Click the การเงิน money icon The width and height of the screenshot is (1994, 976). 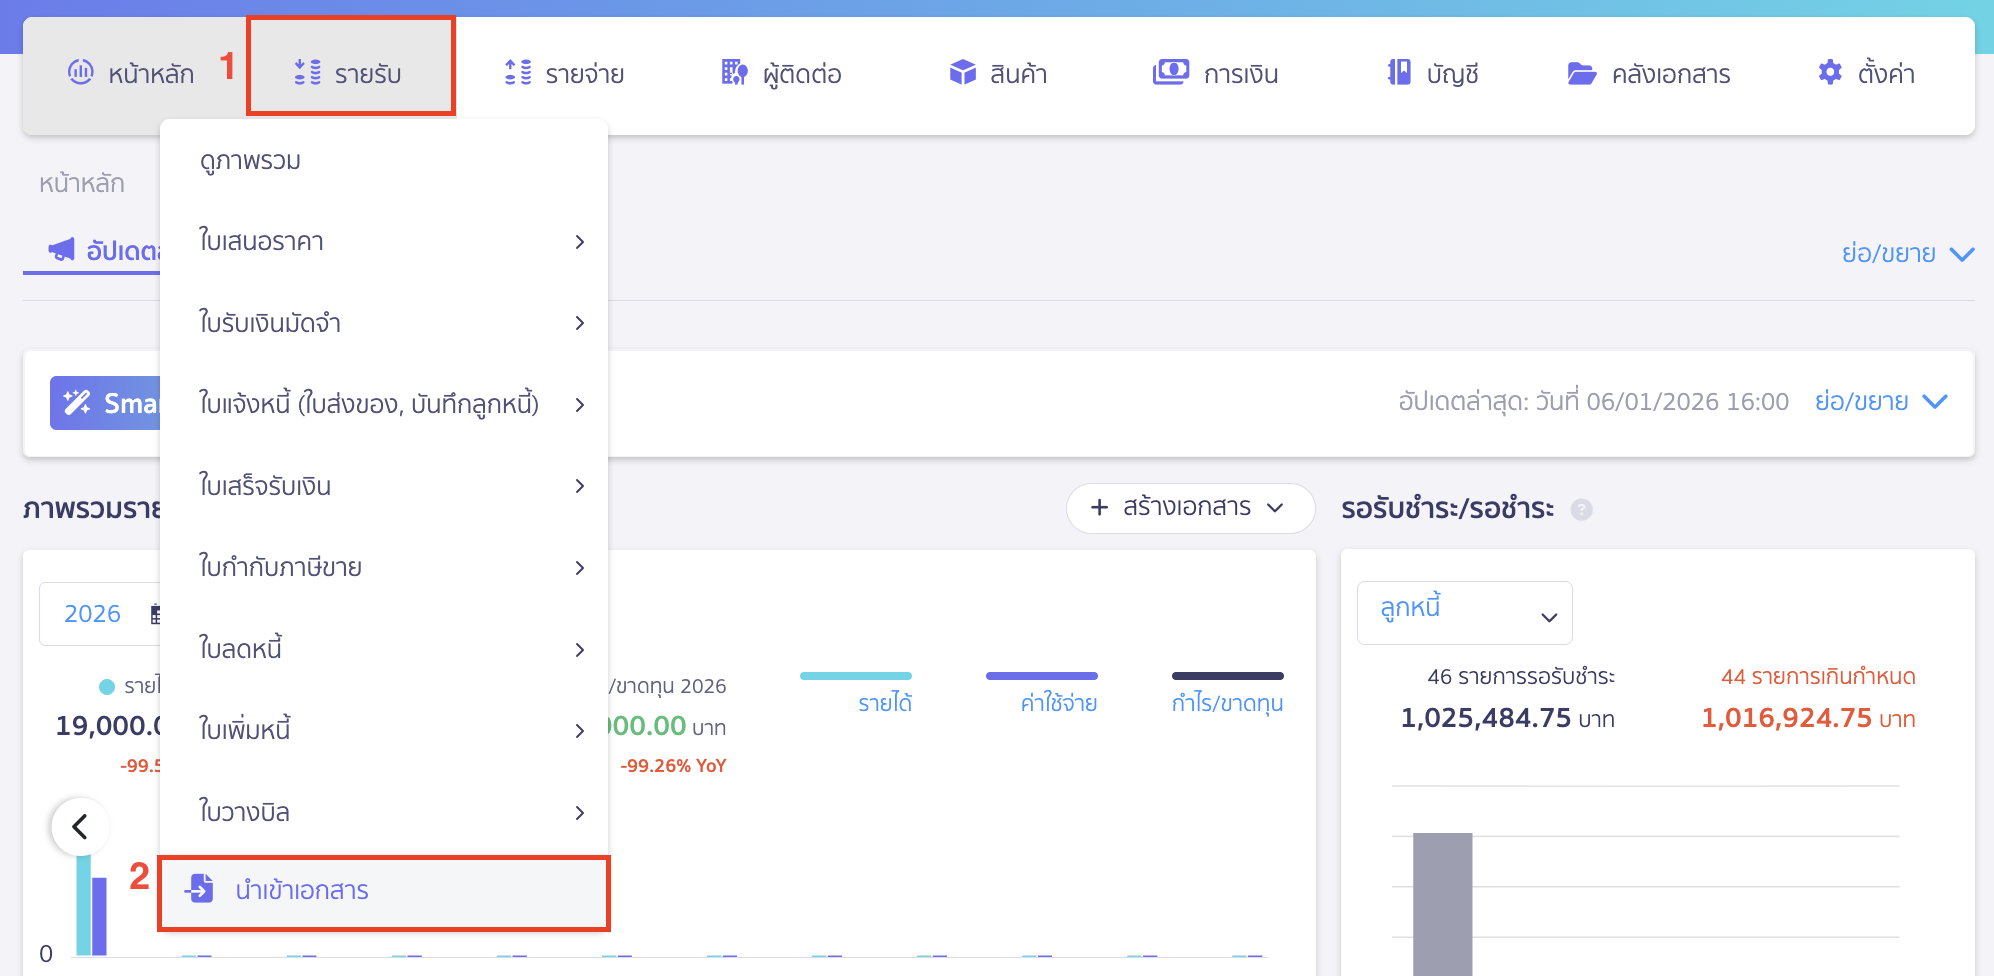[x=1170, y=72]
